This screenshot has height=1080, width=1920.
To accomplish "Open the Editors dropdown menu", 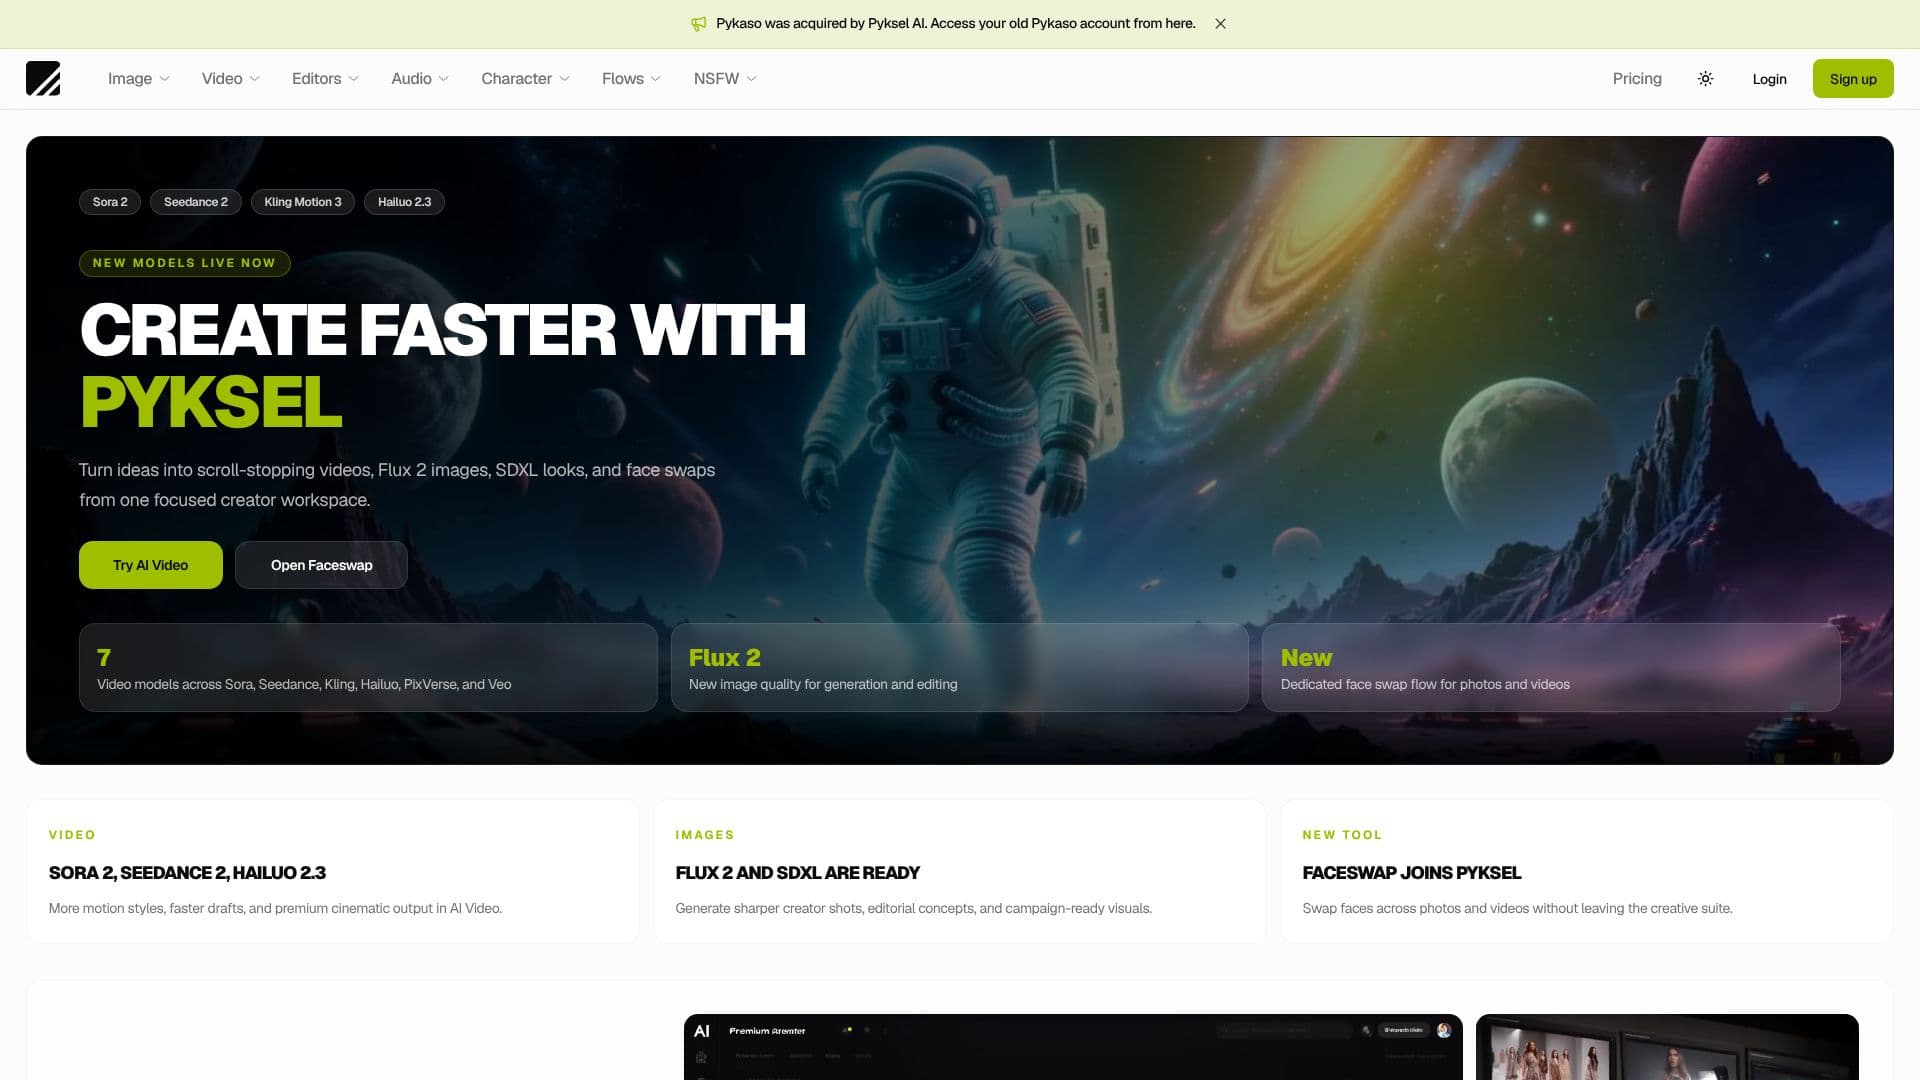I will tap(325, 79).
